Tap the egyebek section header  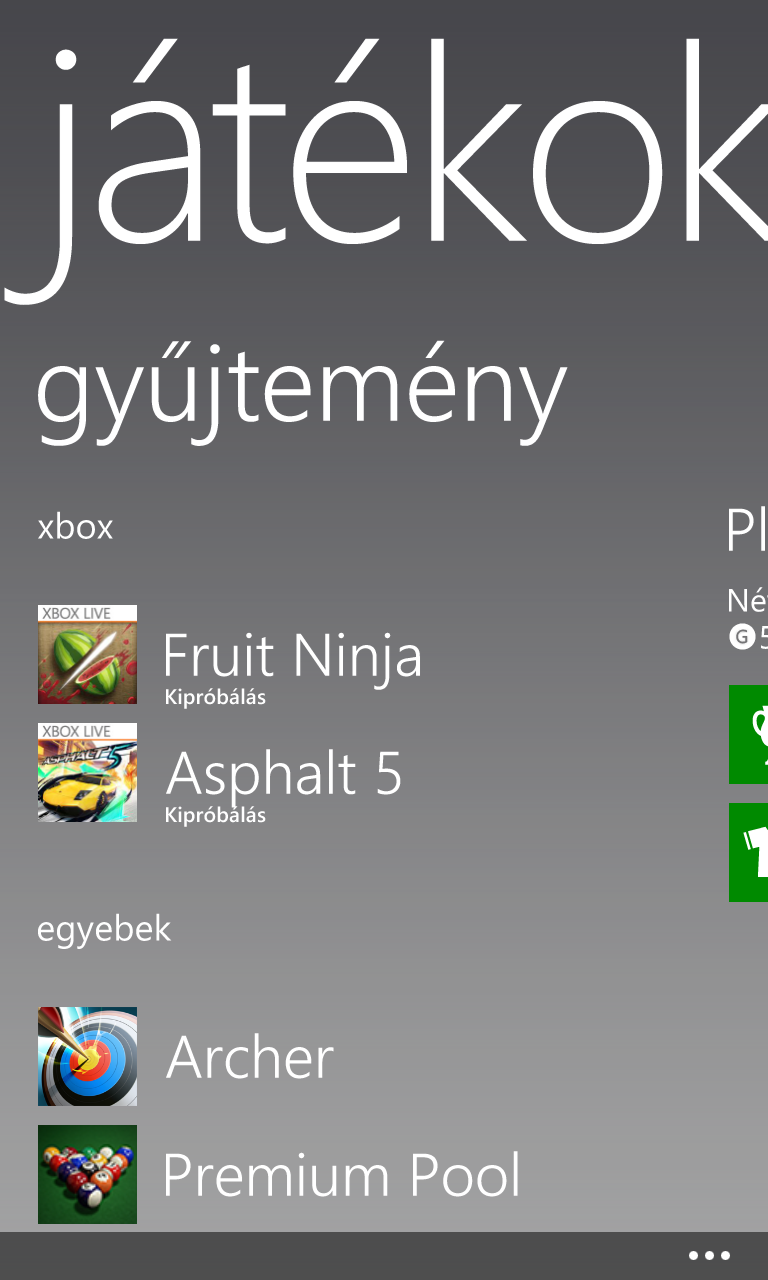click(x=104, y=931)
